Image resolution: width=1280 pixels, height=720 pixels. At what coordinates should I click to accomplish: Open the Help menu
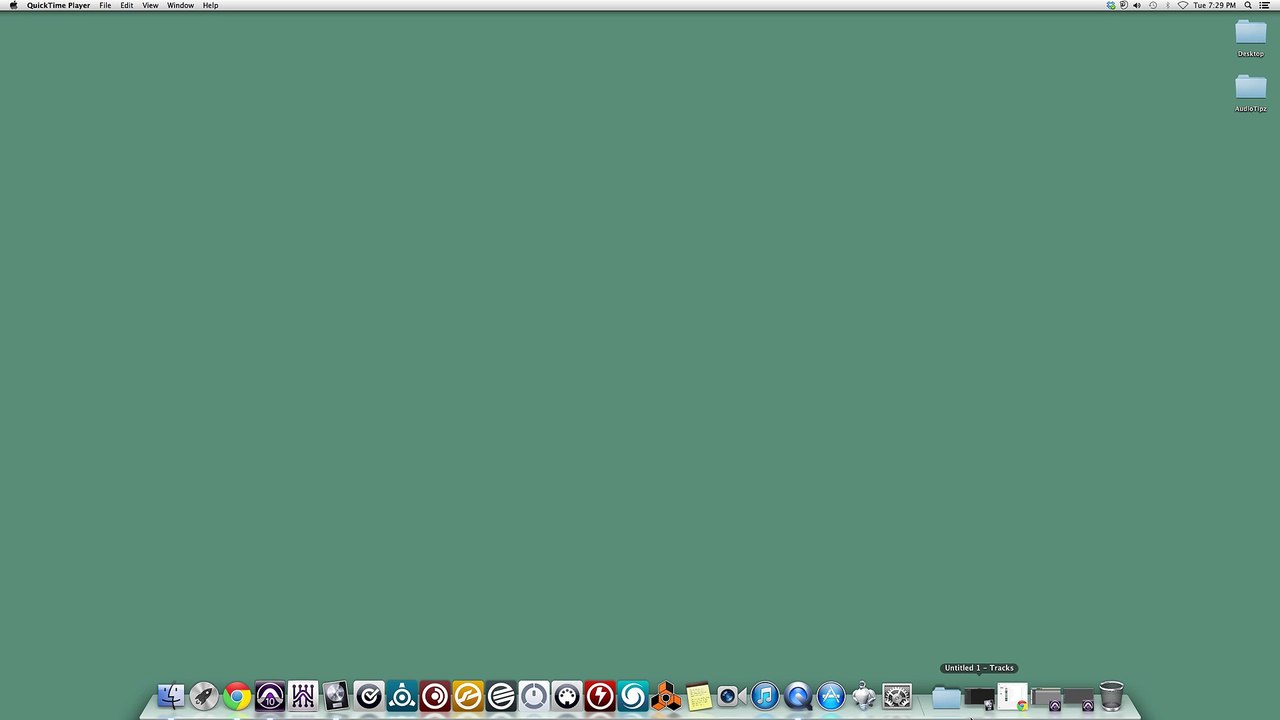pos(211,5)
